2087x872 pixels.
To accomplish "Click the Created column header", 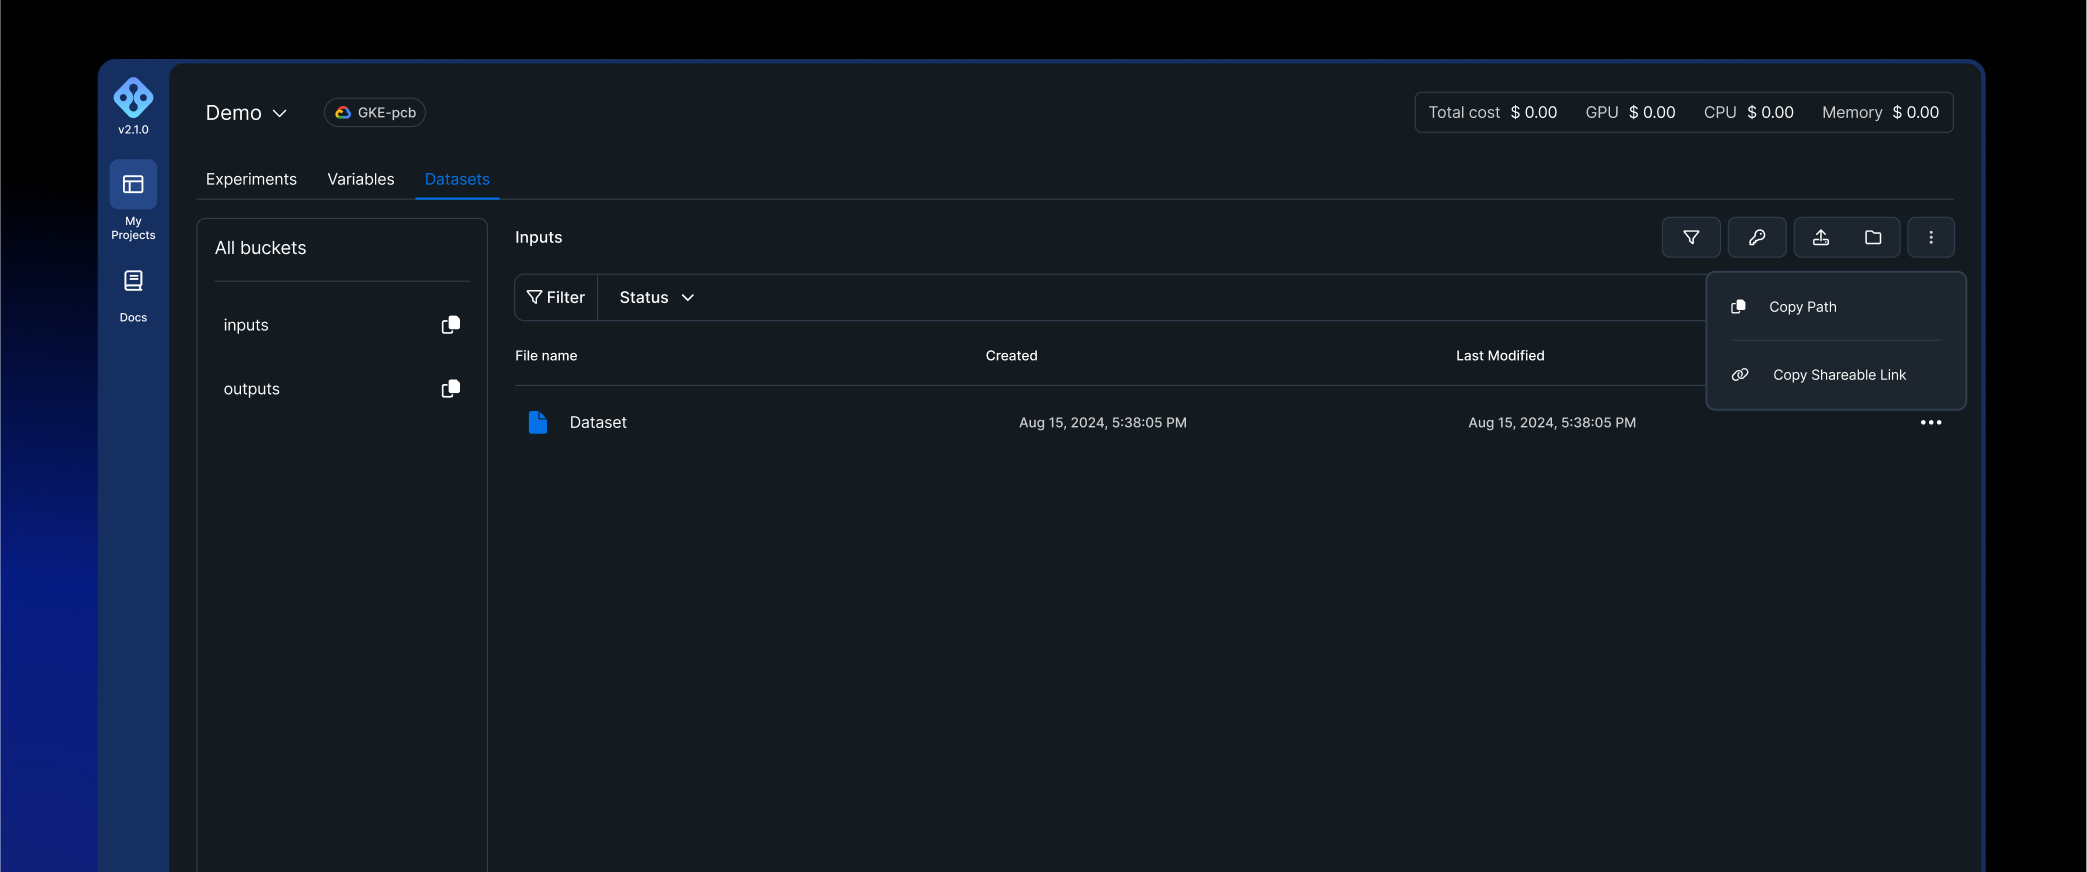I will pyautogui.click(x=1012, y=356).
